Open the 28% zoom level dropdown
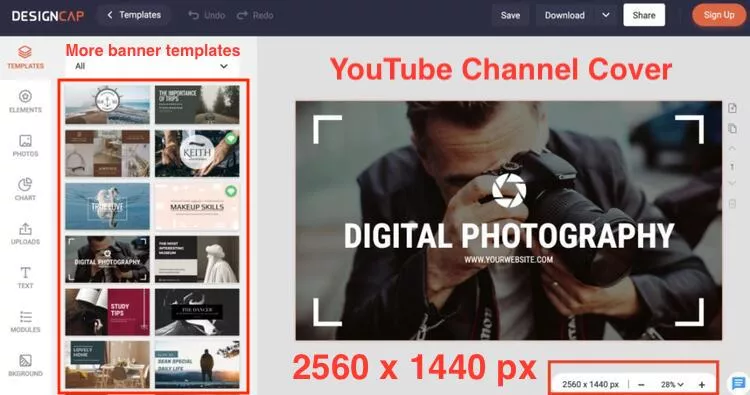 pos(672,384)
